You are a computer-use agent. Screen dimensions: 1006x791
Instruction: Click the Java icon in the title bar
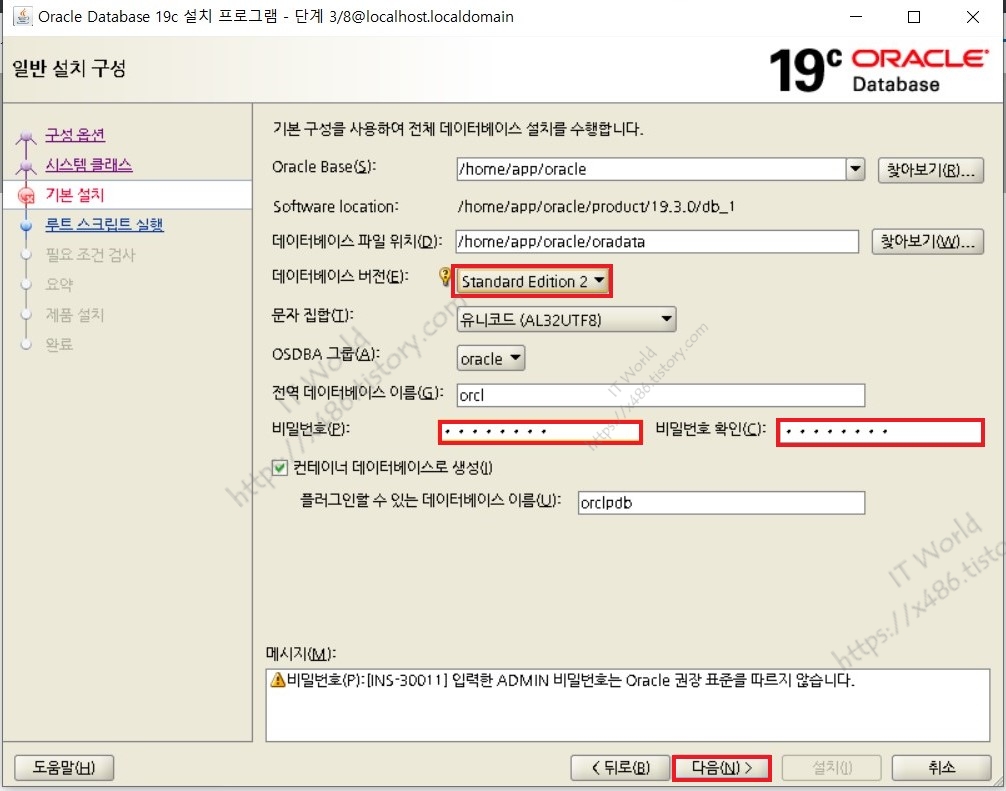pos(22,16)
